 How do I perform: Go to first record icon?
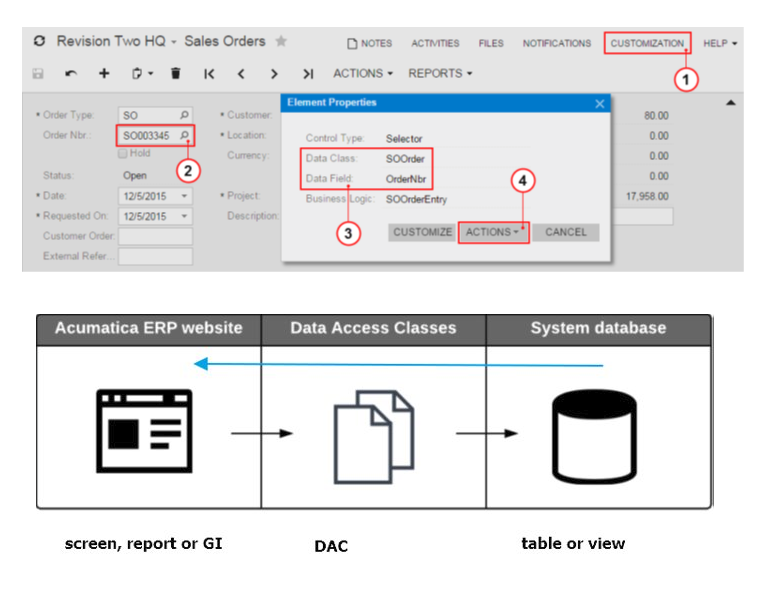pyautogui.click(x=209, y=74)
